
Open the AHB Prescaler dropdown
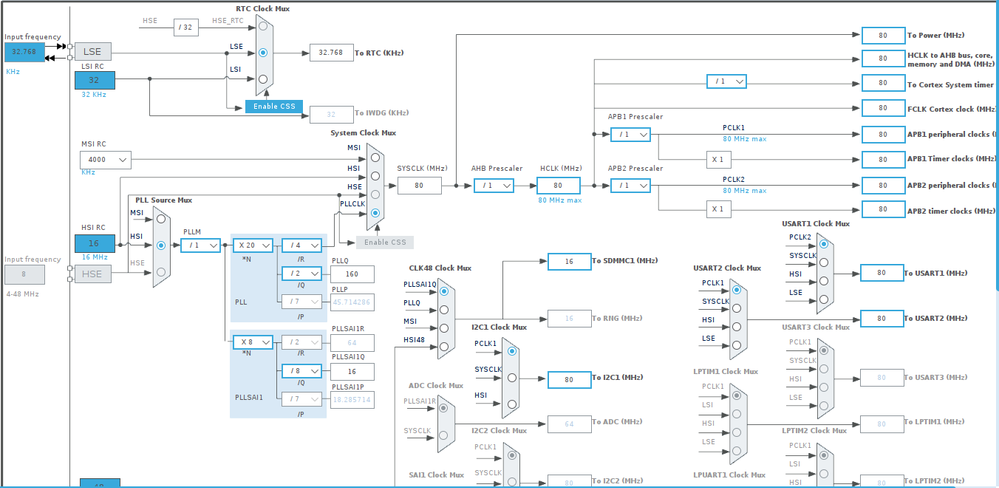pos(494,185)
